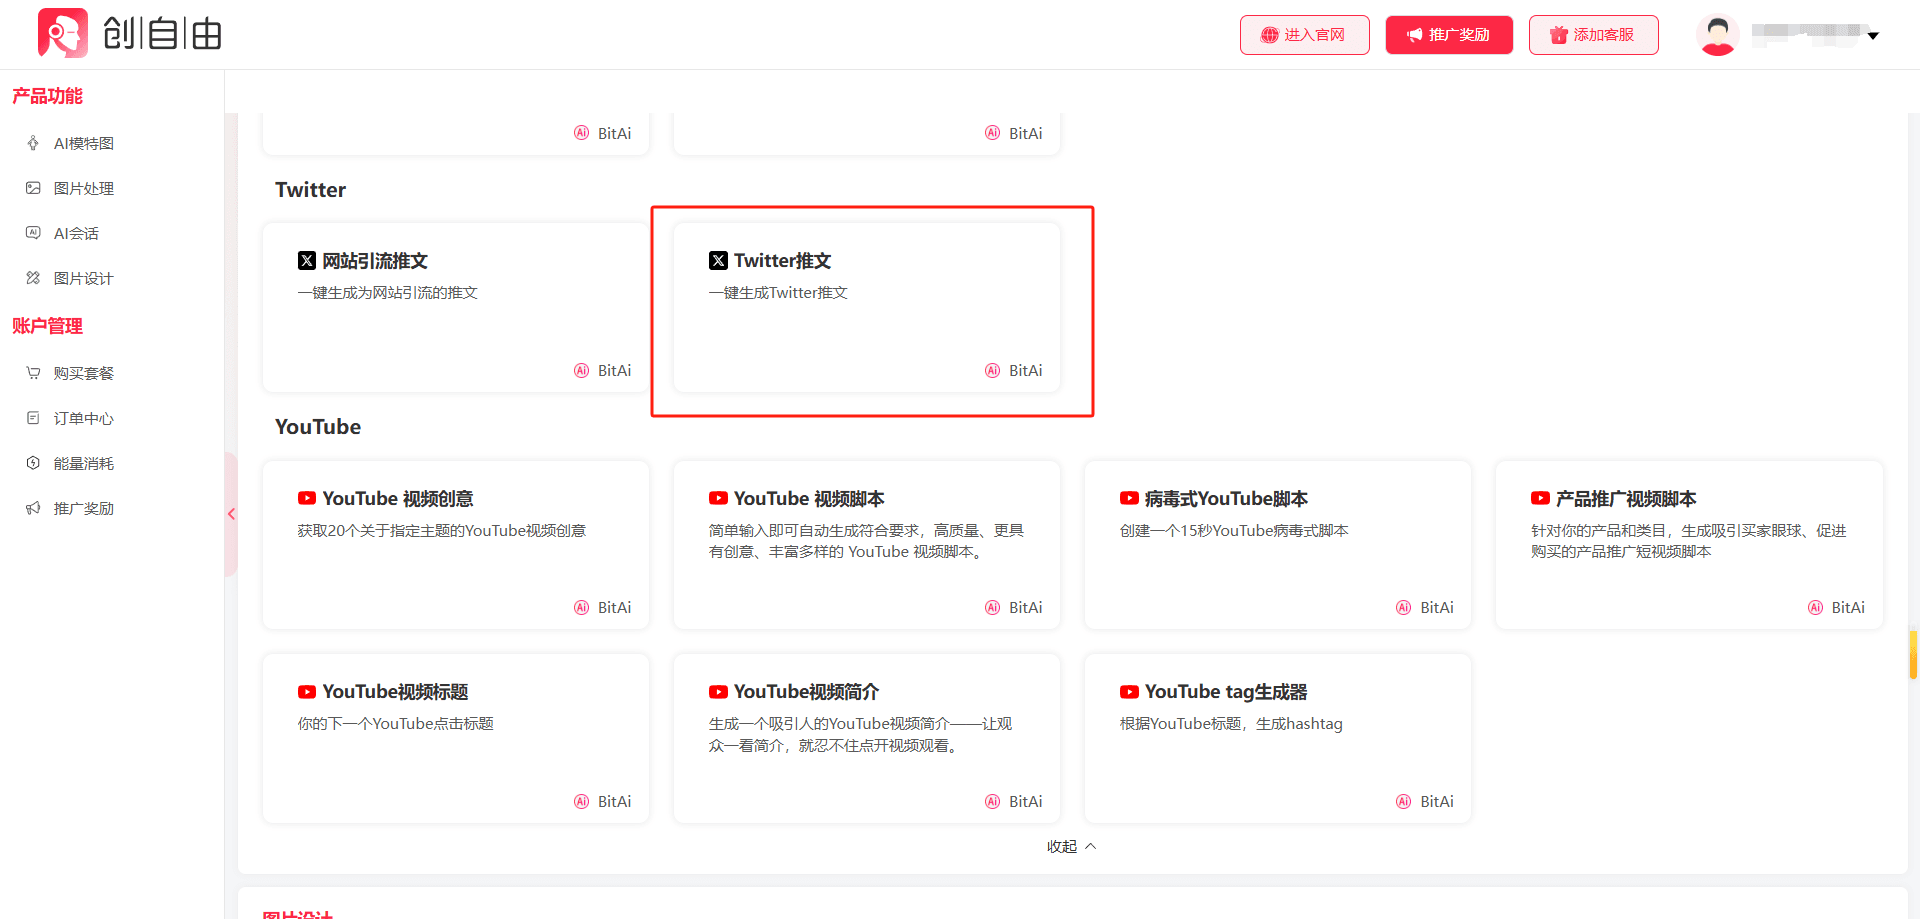Open YouTube tag生成器 card

tap(1278, 738)
